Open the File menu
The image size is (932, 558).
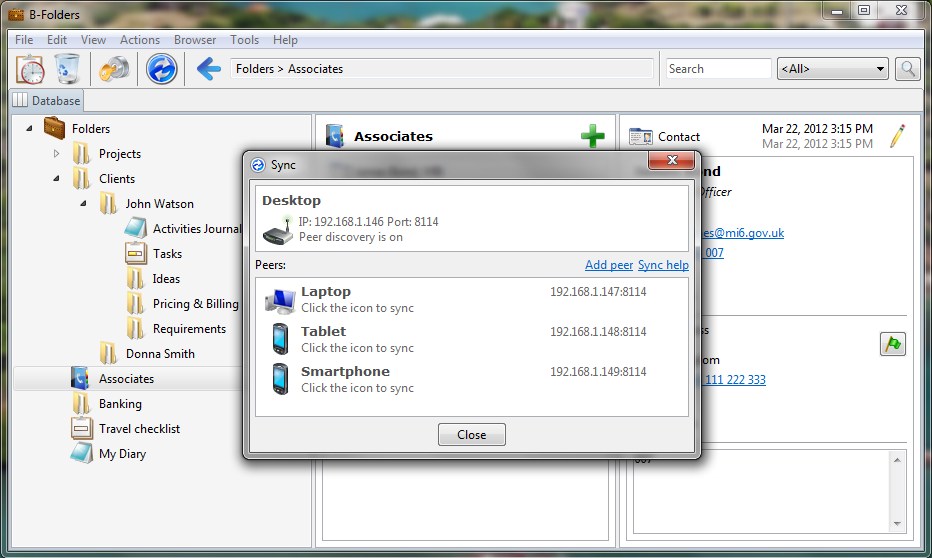[x=24, y=40]
